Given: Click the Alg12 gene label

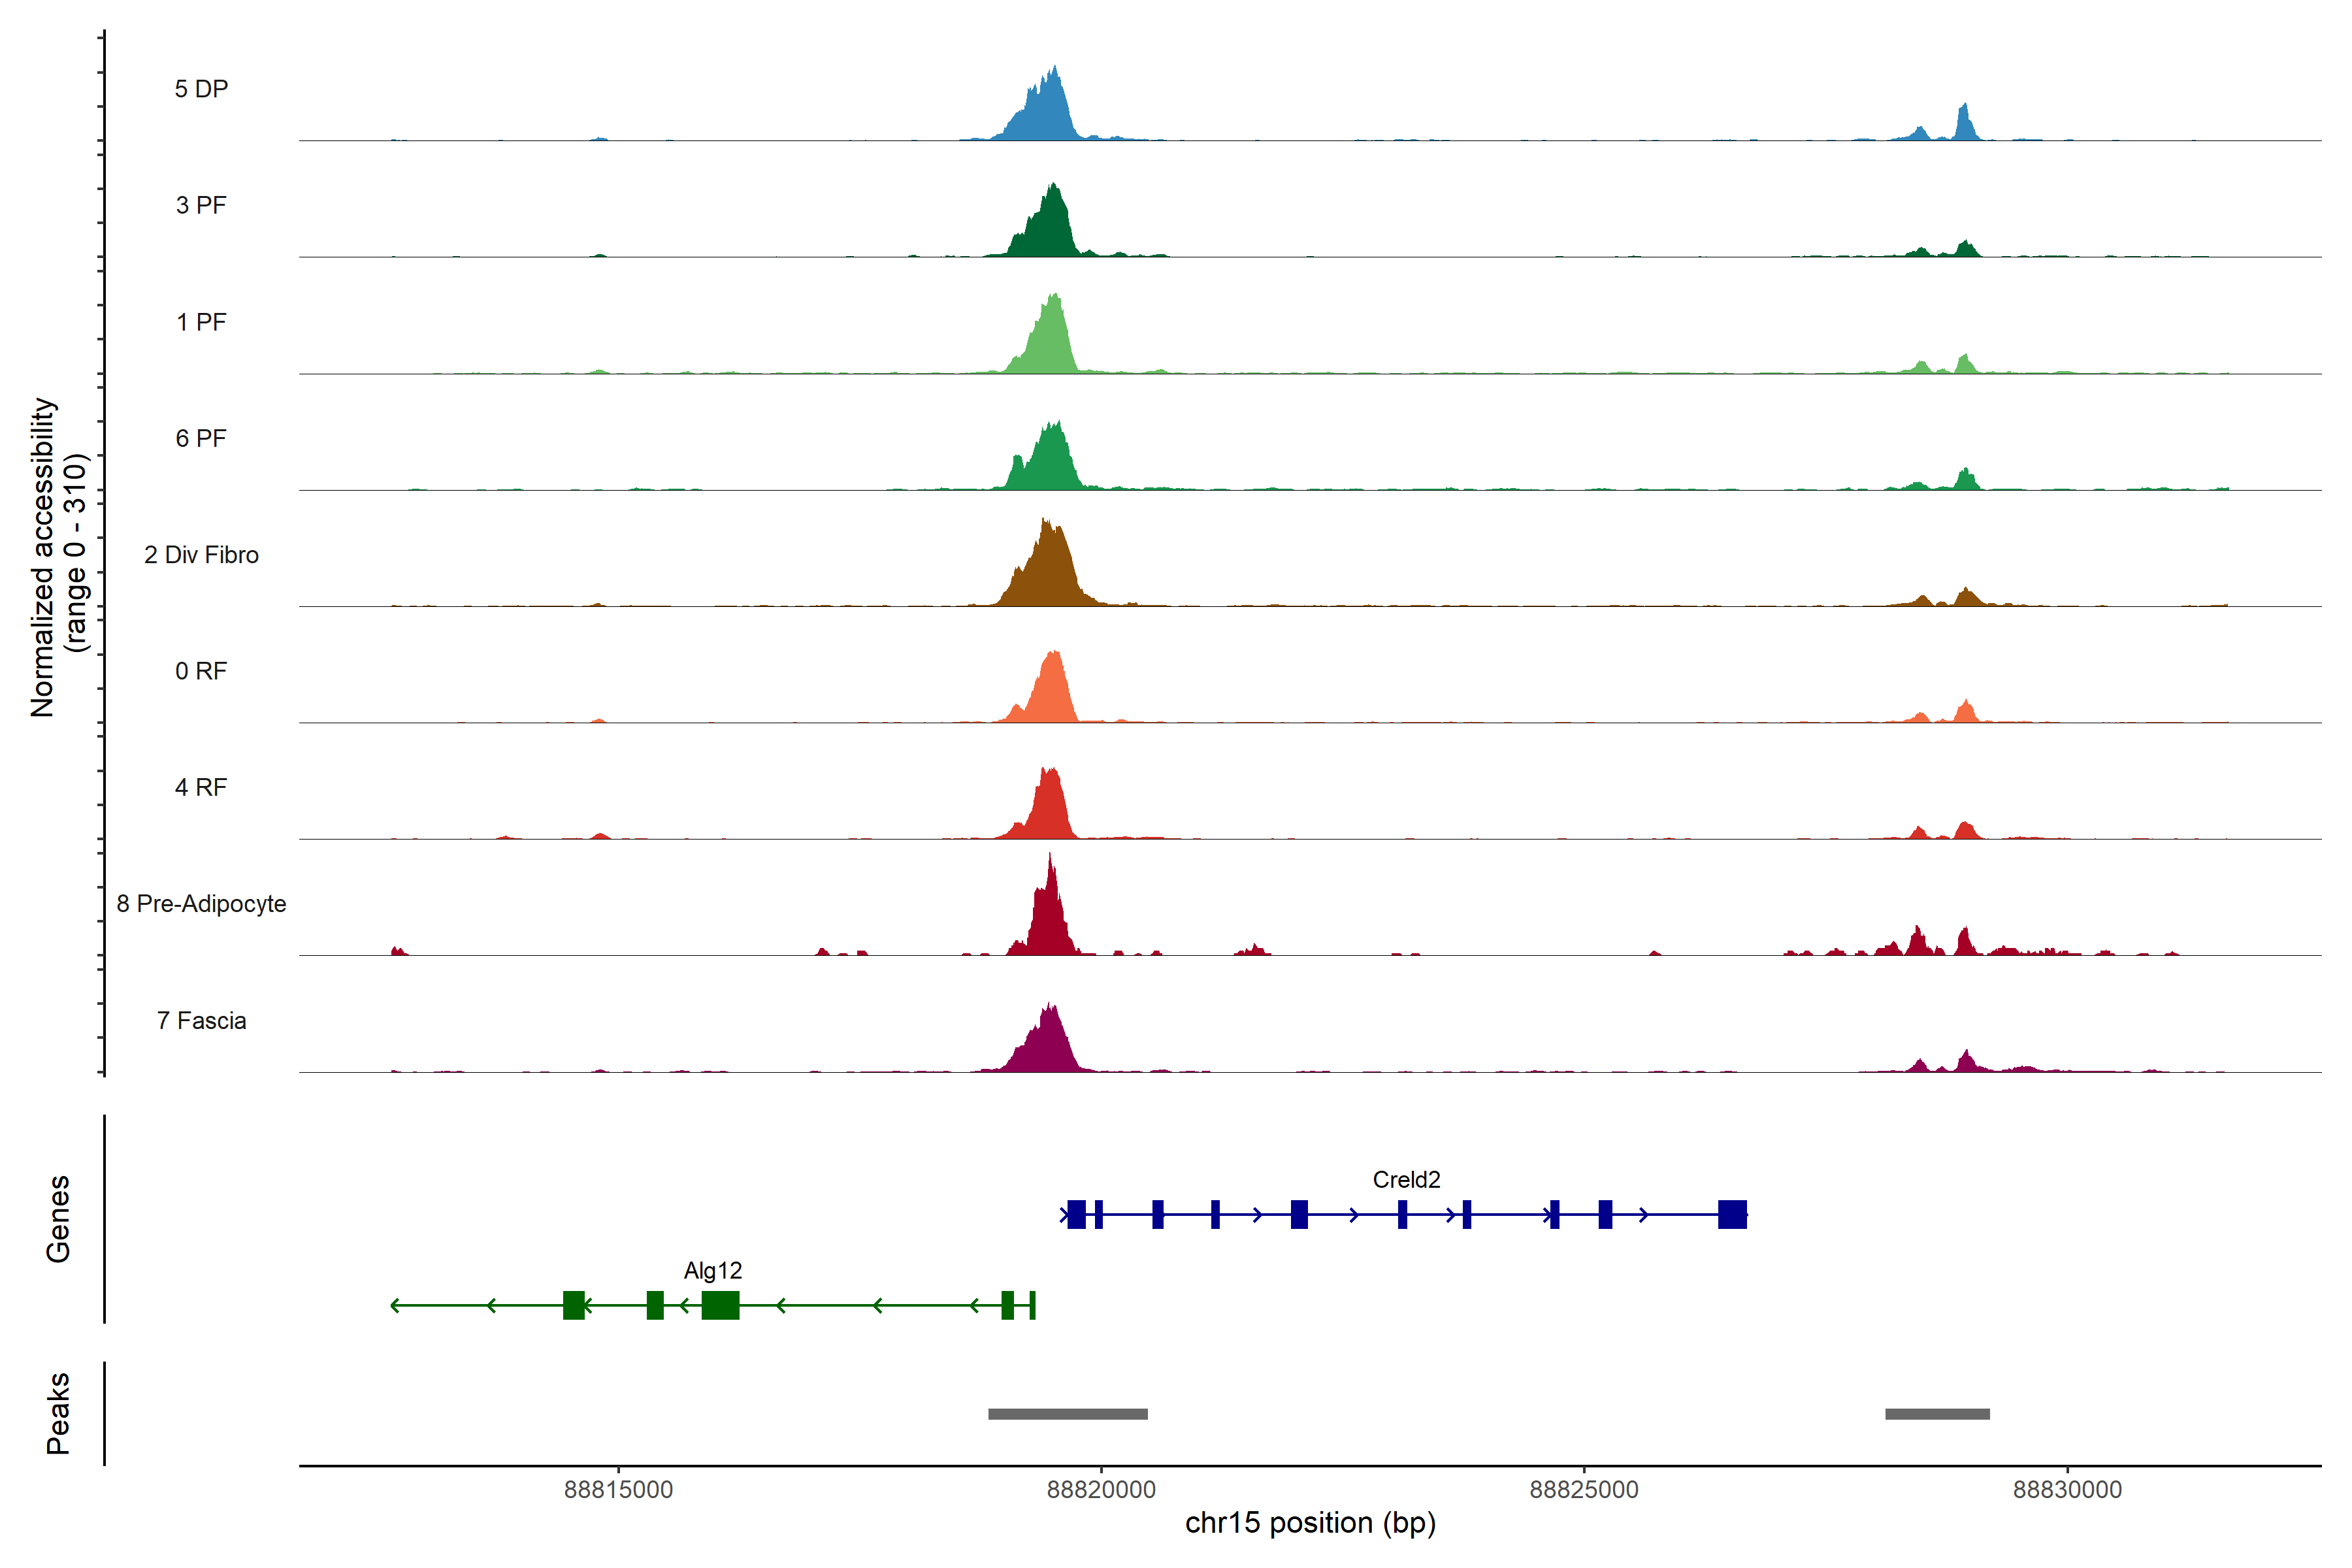Looking at the screenshot, I should pyautogui.click(x=713, y=1271).
